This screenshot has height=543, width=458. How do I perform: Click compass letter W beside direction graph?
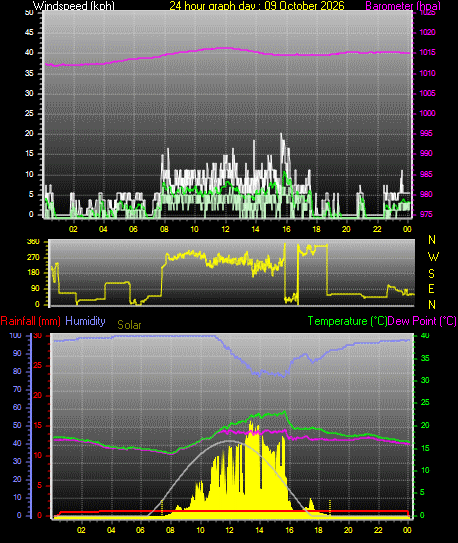click(x=433, y=257)
